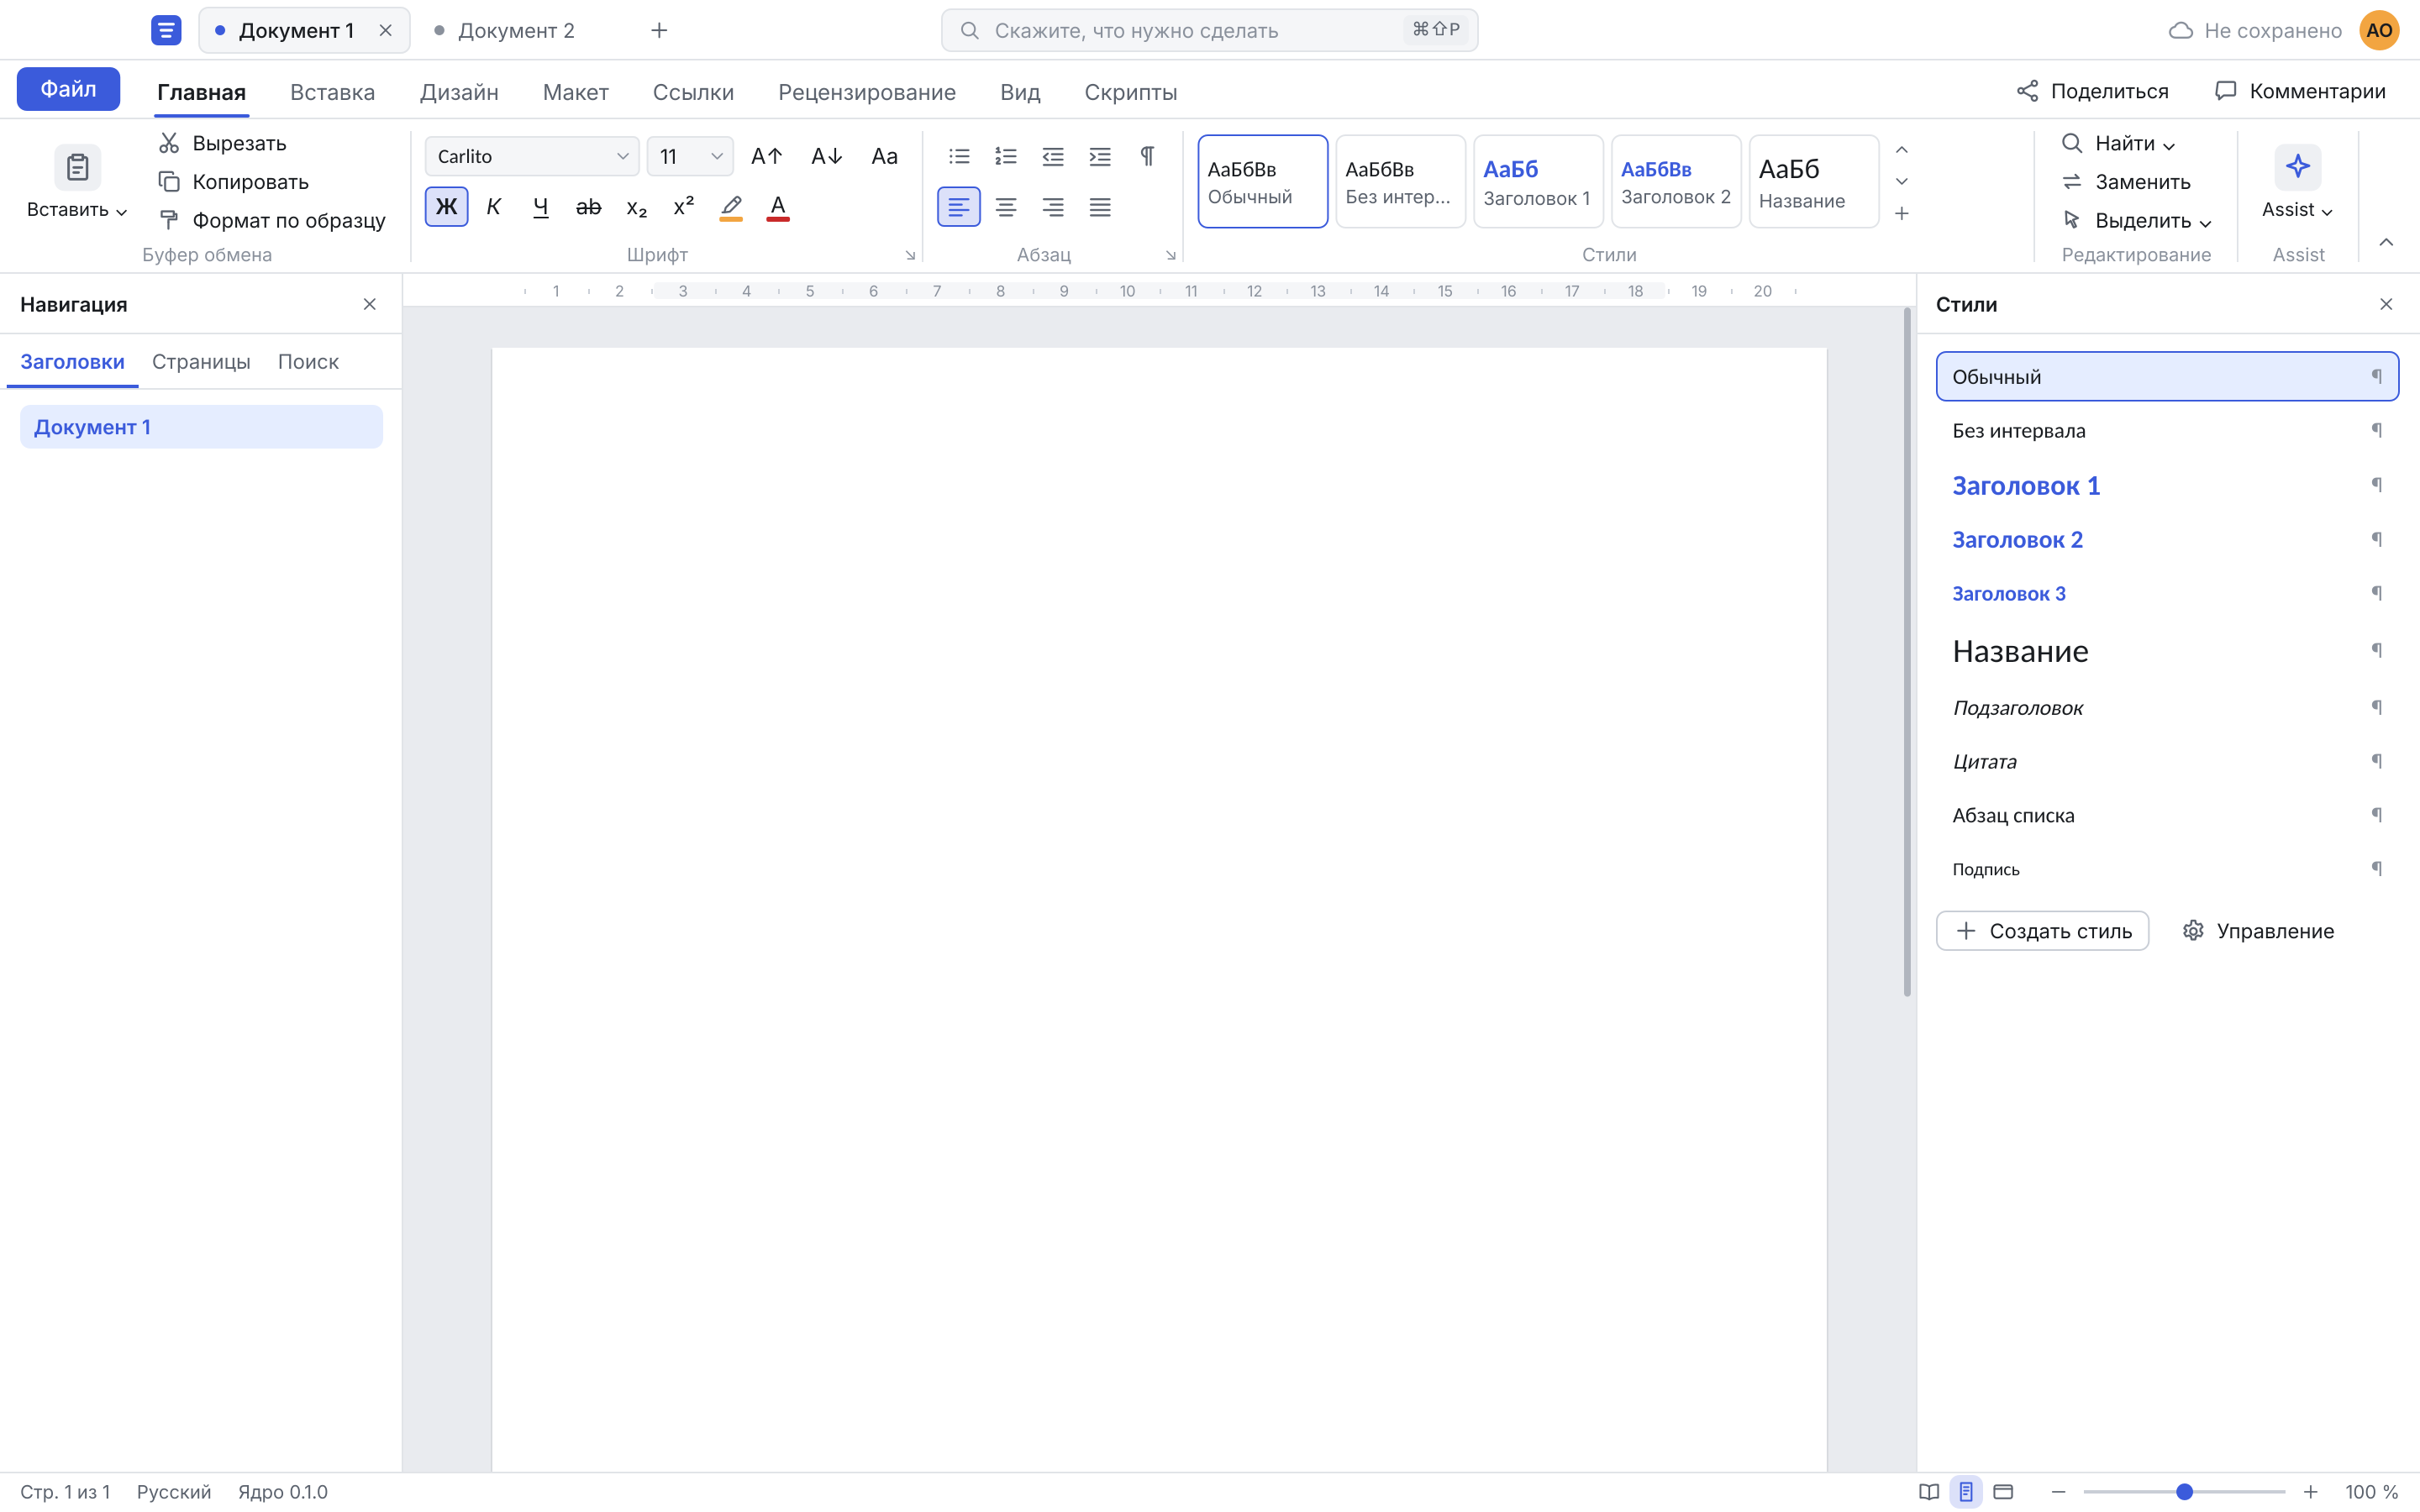The image size is (2420, 1512).
Task: Click the text highlight color pen
Action: coord(731,207)
